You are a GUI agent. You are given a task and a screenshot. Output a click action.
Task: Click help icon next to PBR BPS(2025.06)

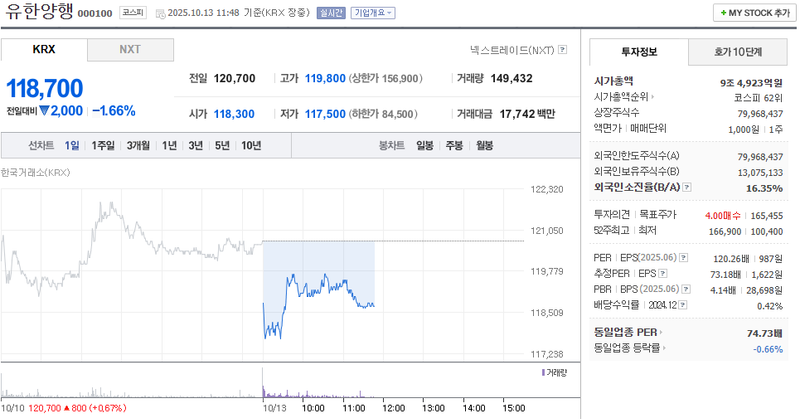pyautogui.click(x=687, y=289)
